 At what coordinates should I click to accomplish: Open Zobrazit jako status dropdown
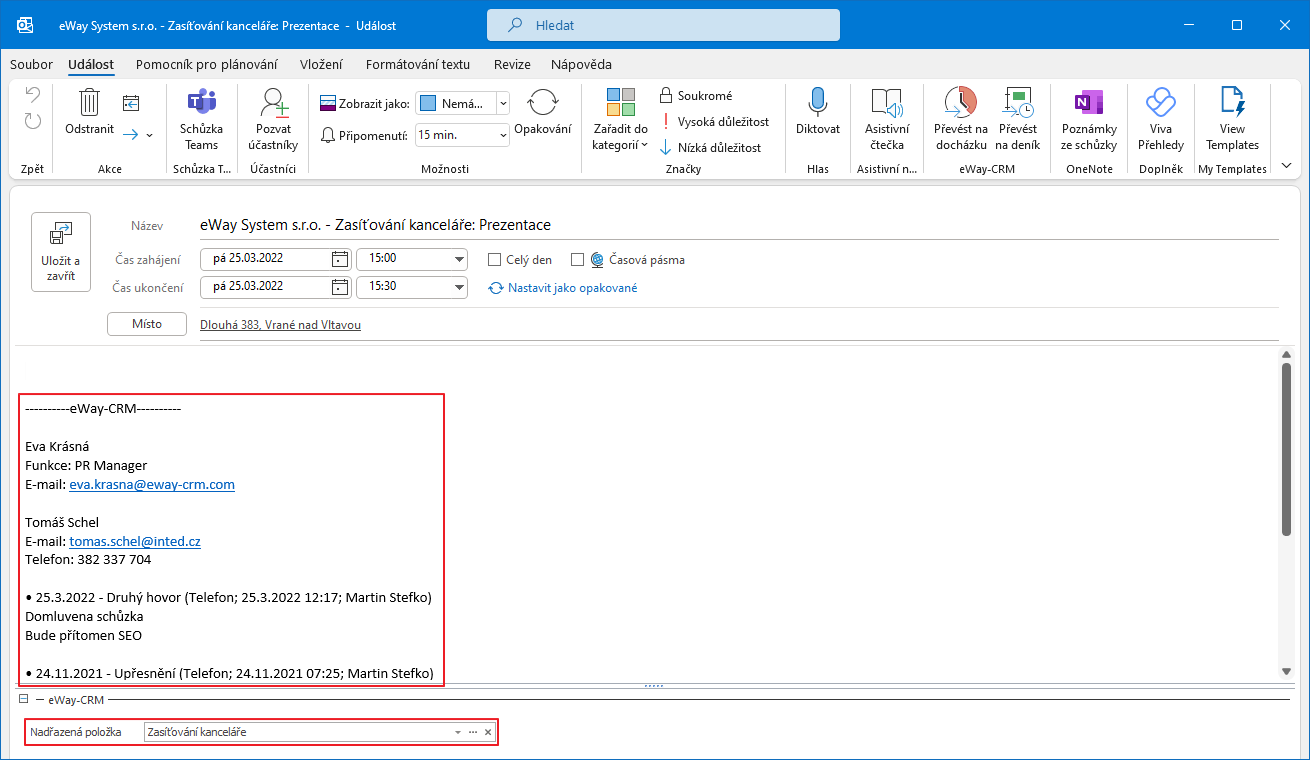(x=503, y=103)
